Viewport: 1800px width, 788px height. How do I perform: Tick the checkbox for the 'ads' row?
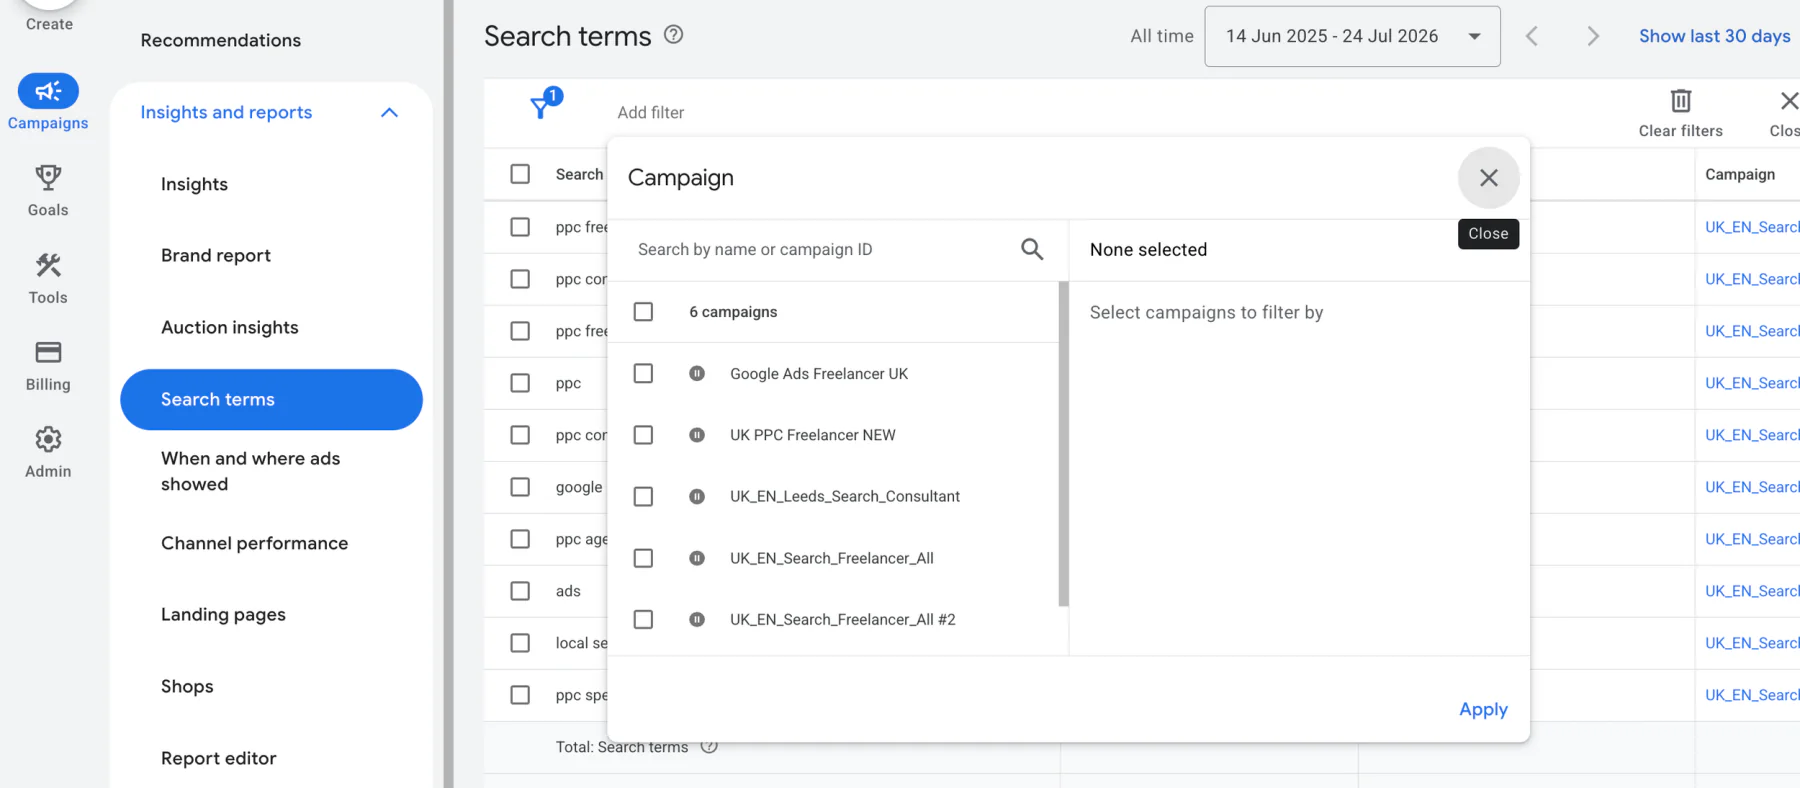(520, 591)
